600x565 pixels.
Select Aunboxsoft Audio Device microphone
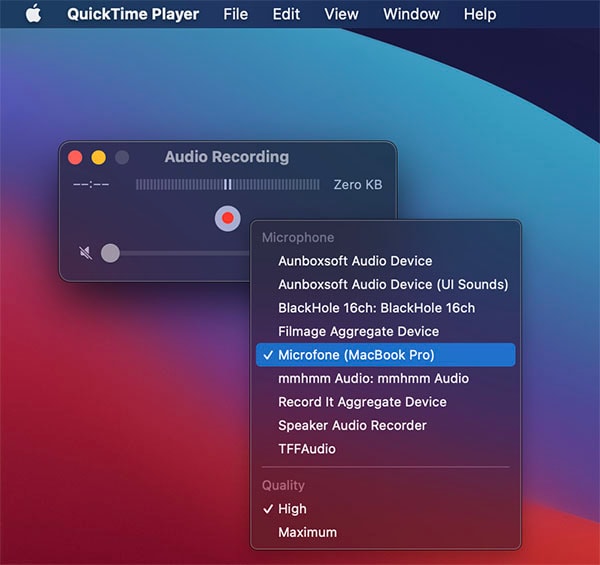click(x=385, y=261)
